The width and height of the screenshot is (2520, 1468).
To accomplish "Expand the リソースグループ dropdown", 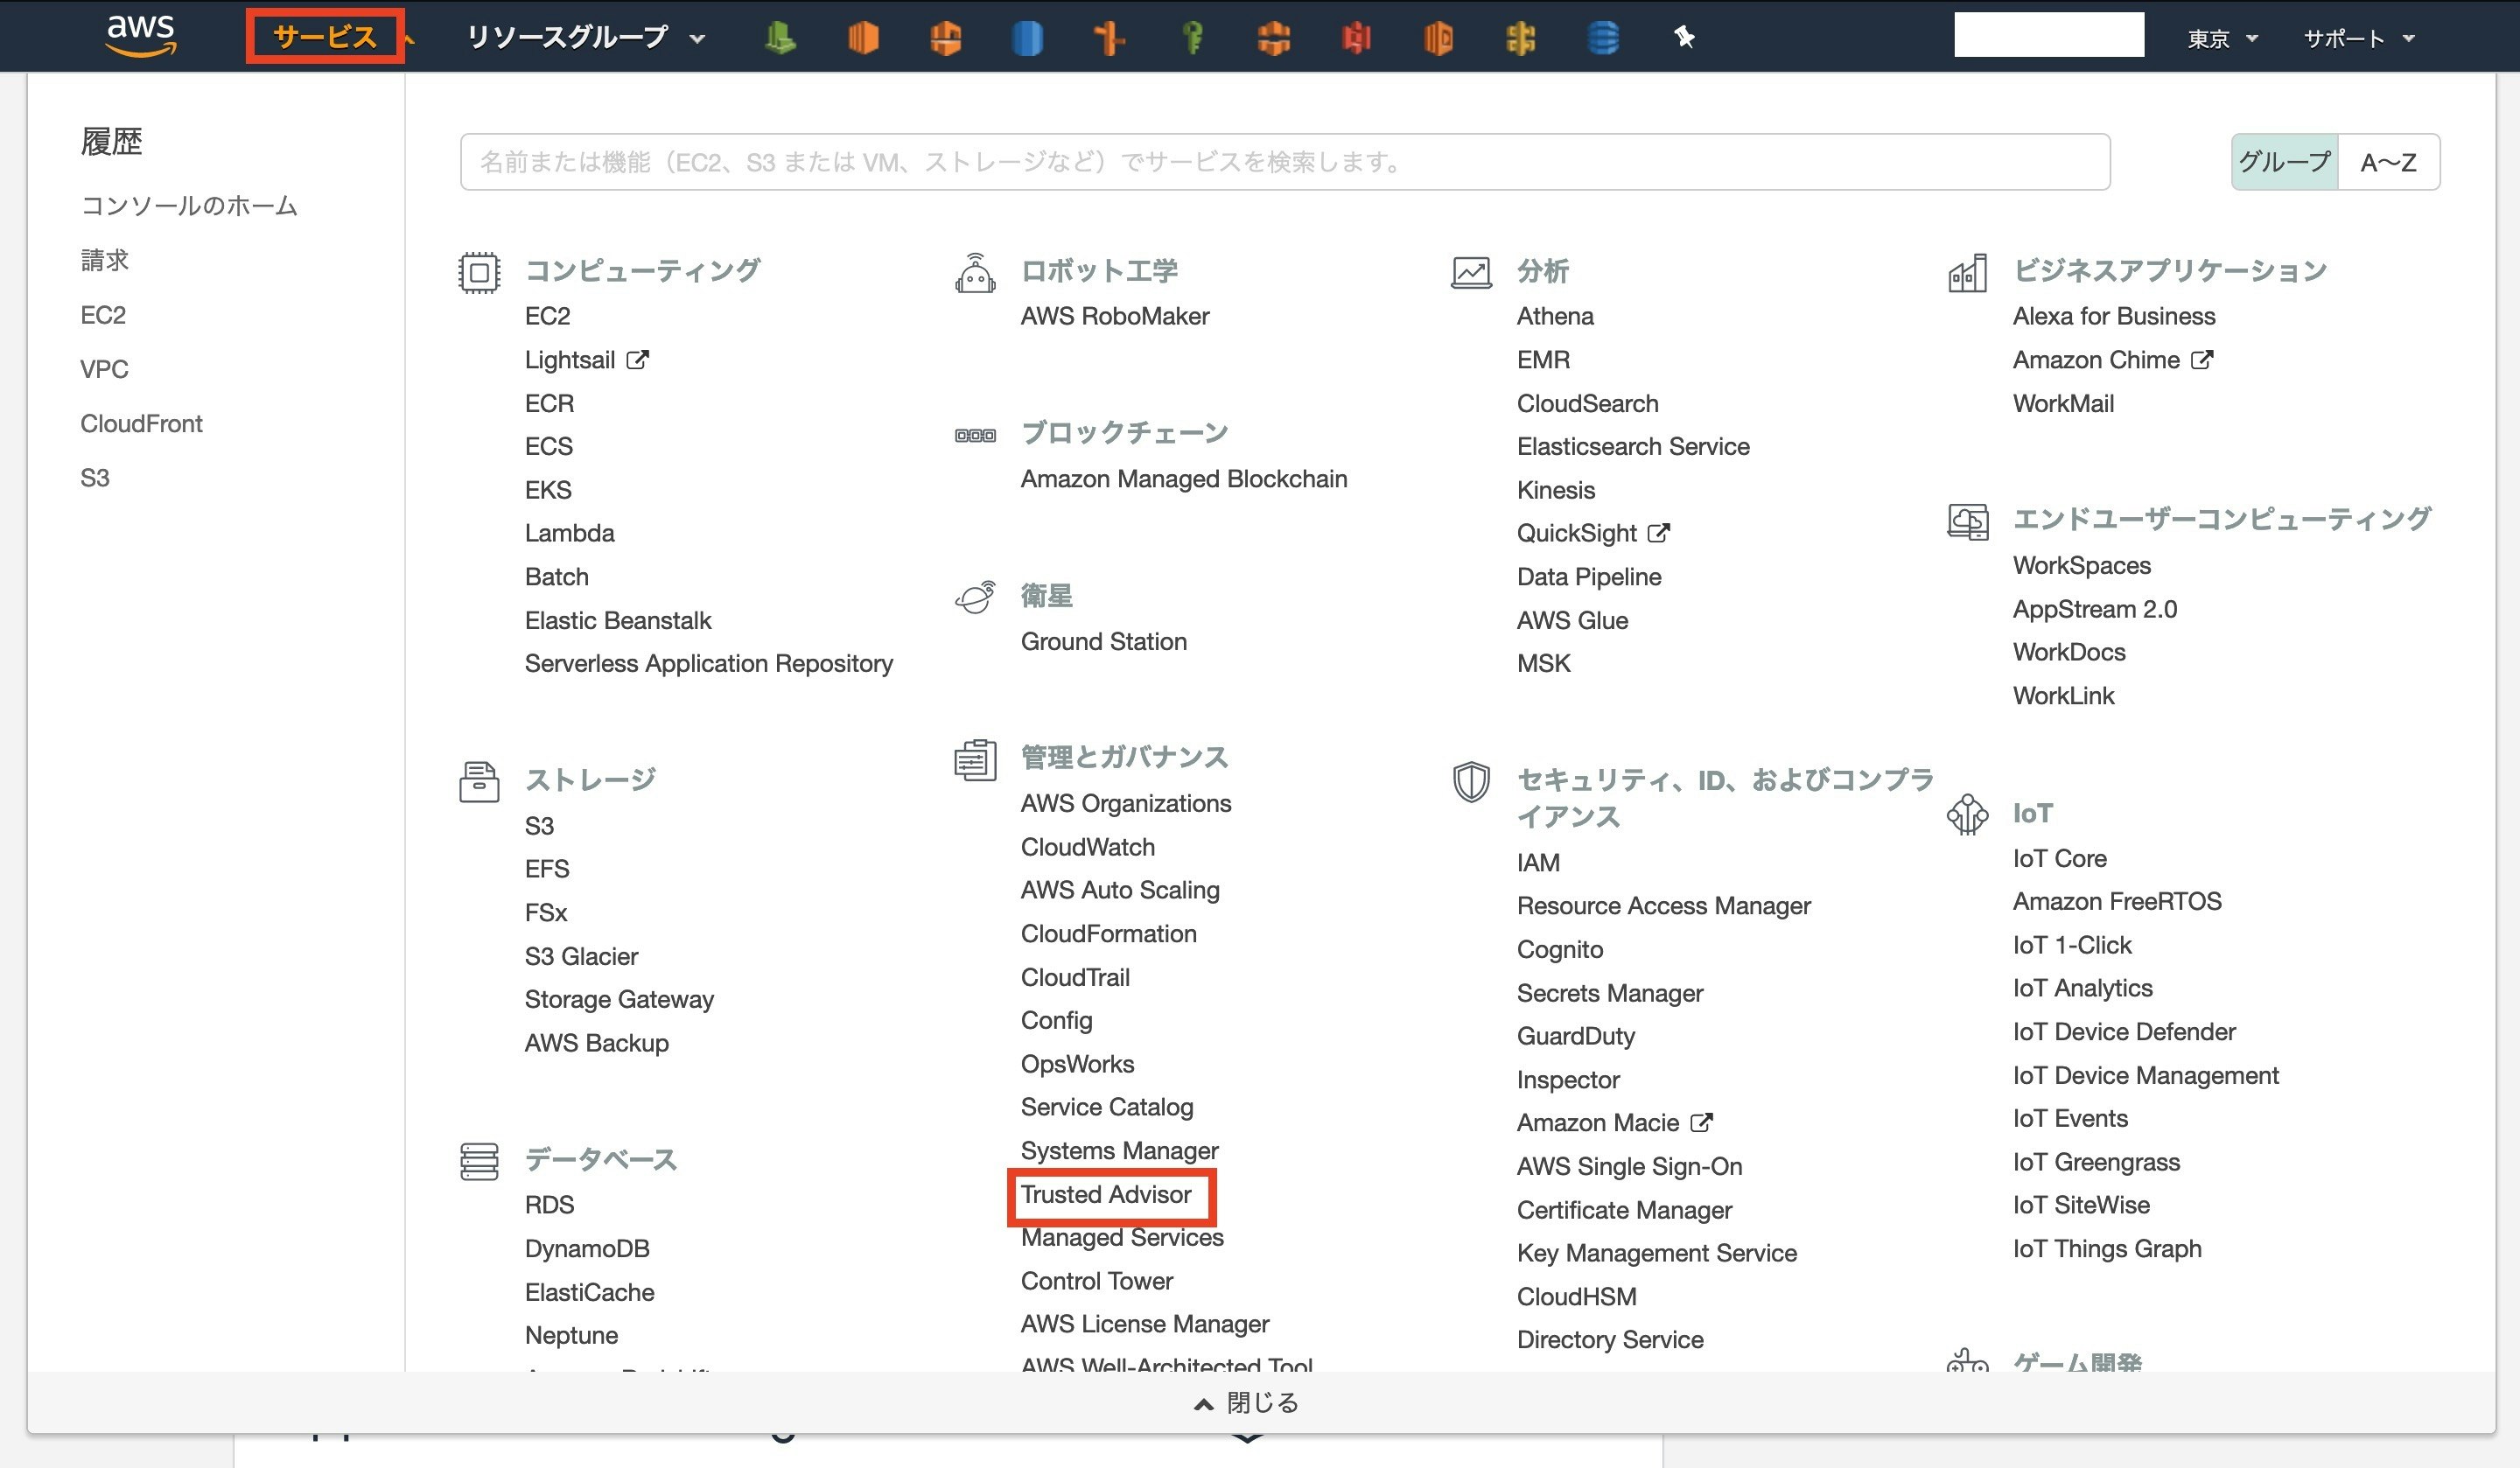I will click(586, 38).
